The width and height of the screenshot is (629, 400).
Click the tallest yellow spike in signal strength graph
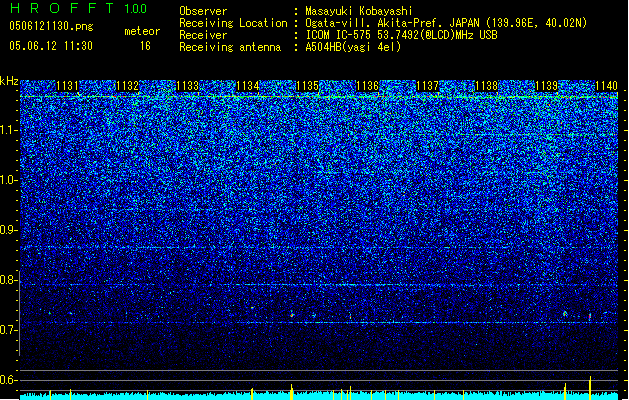coord(590,386)
